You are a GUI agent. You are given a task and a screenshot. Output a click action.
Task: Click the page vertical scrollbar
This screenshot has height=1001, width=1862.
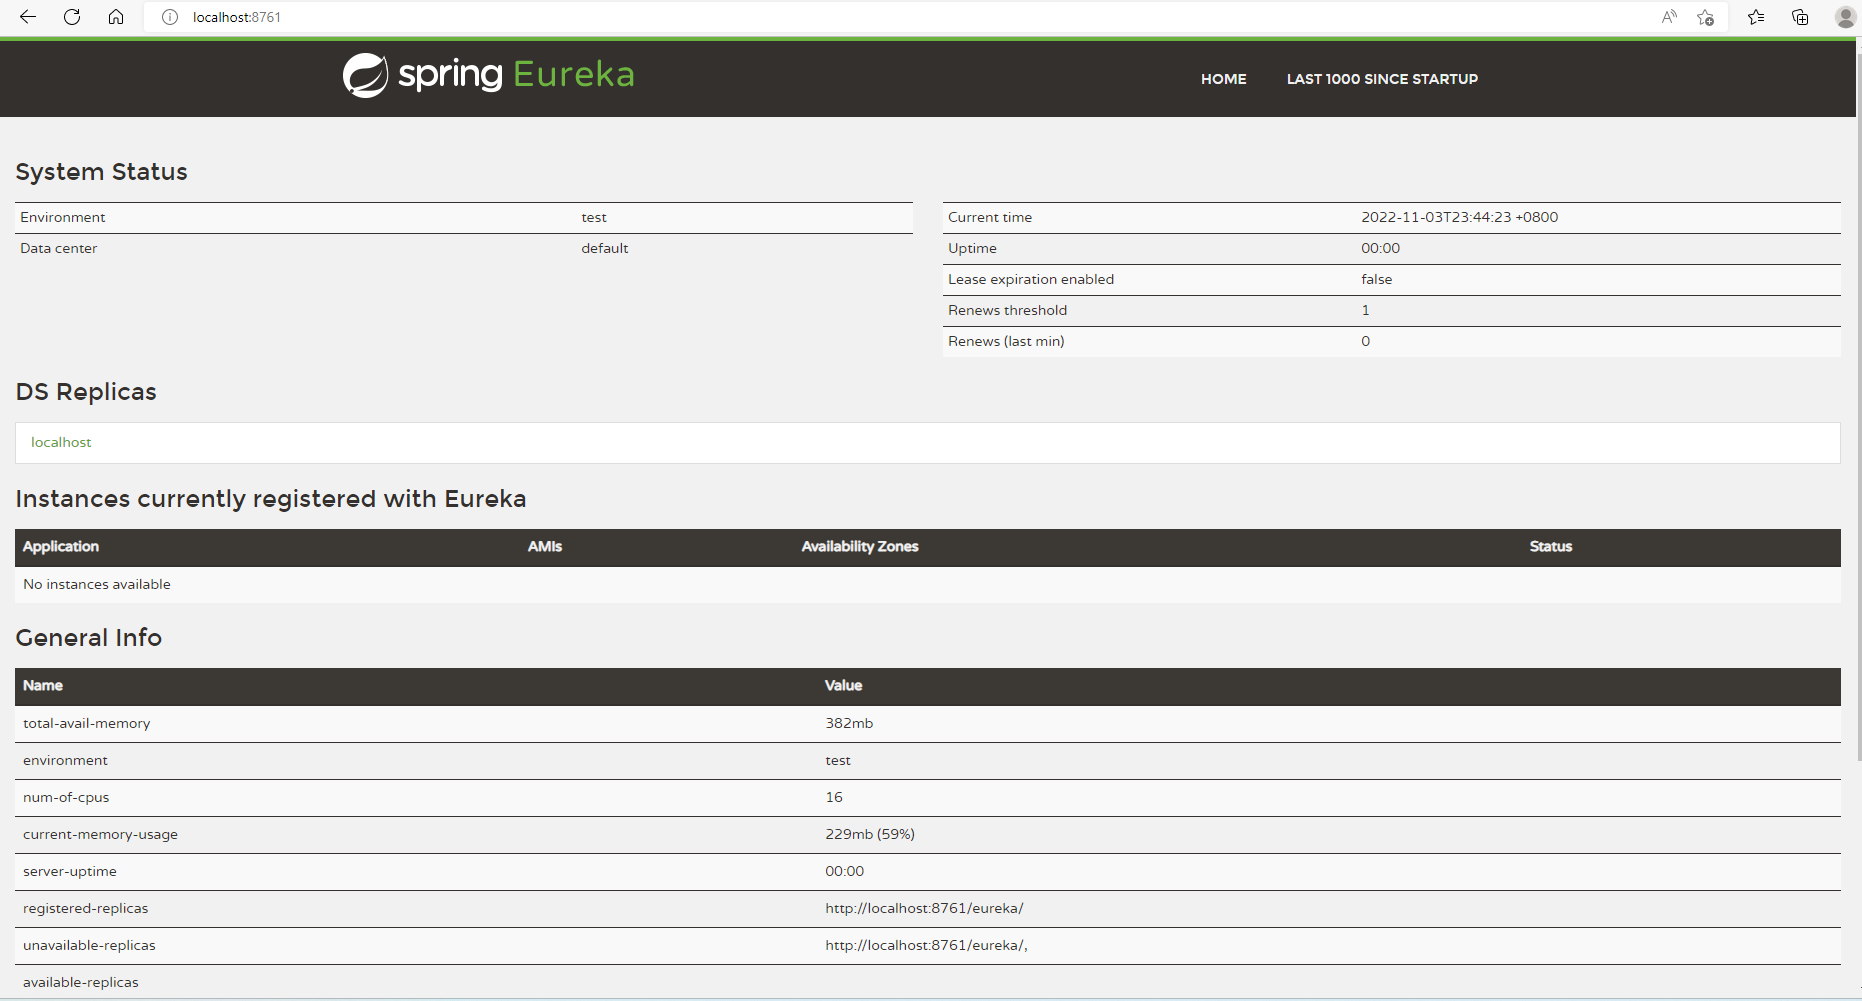tap(1858, 400)
